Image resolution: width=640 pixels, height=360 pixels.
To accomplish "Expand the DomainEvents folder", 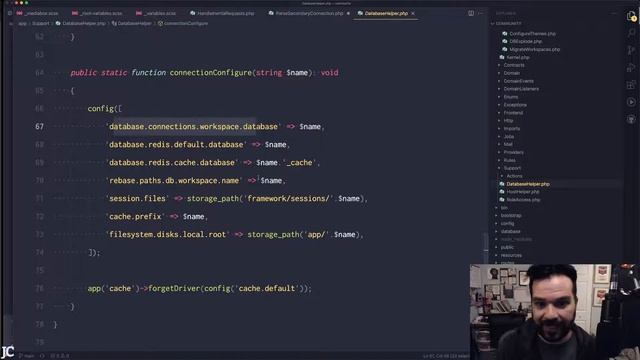I will [518, 81].
